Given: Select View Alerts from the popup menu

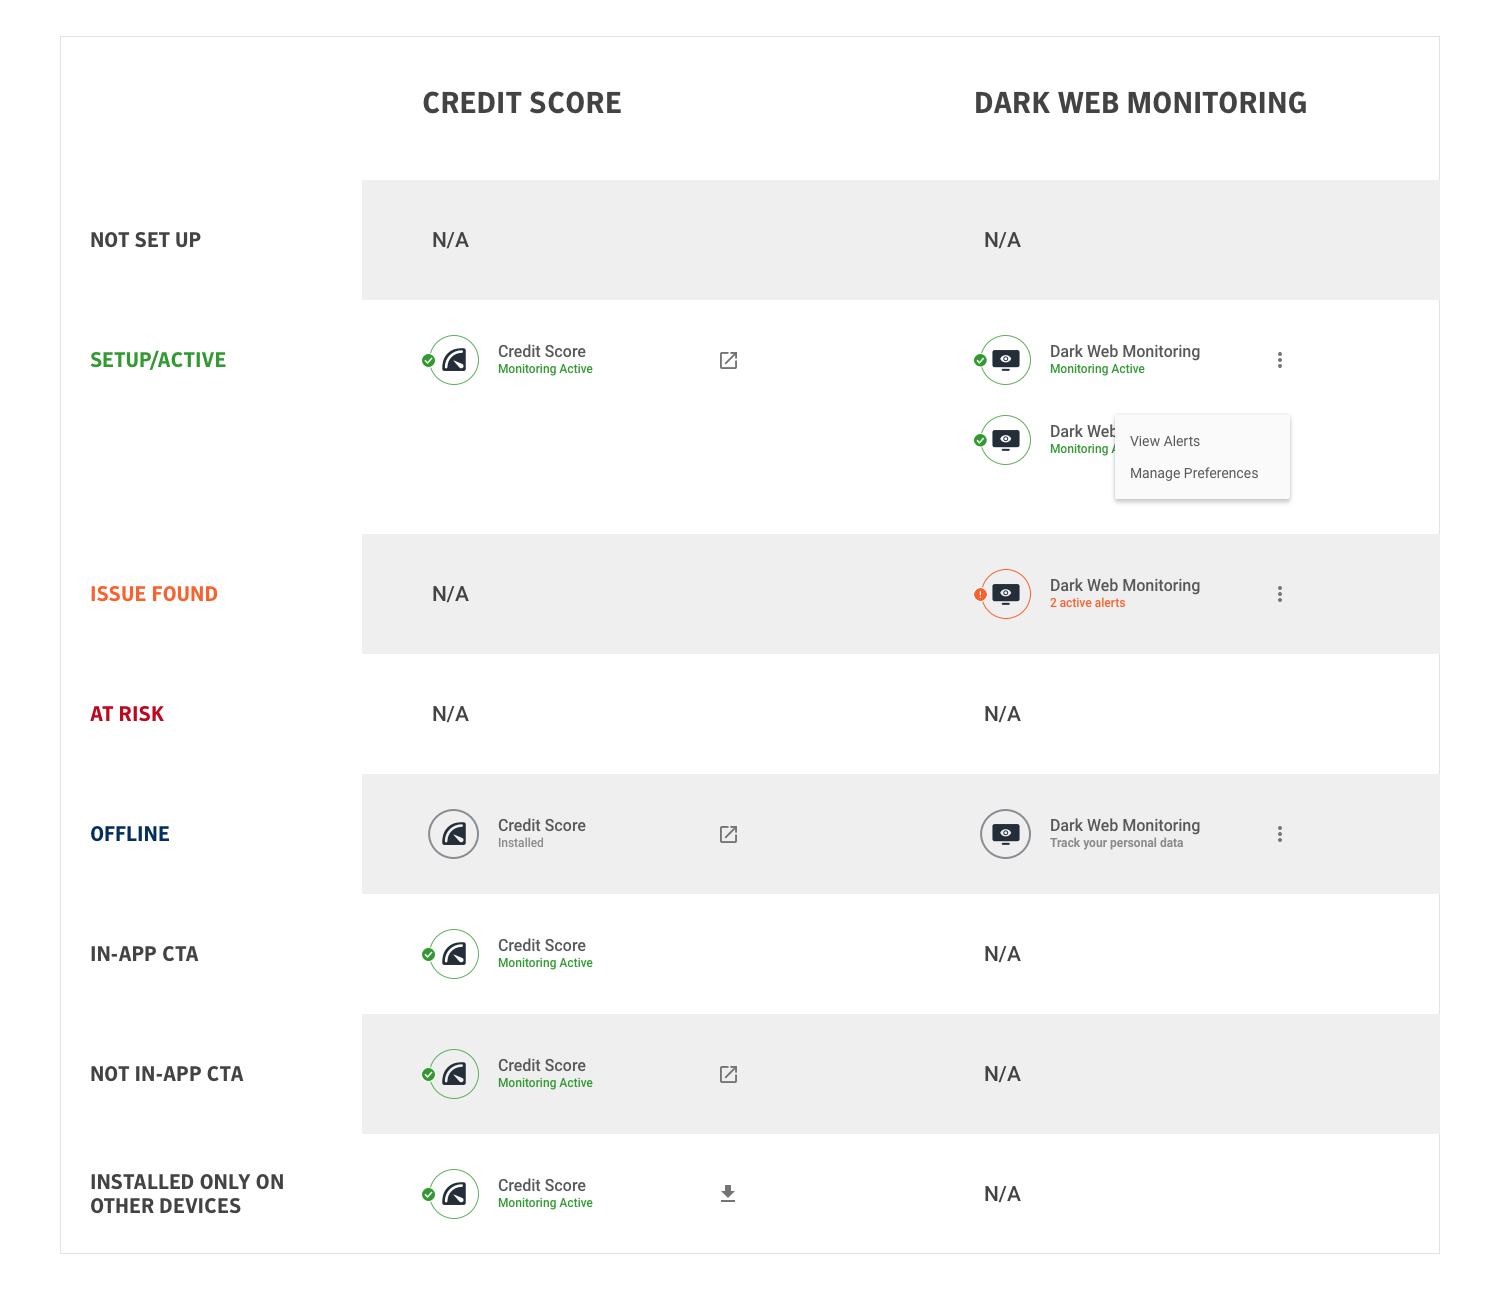Looking at the screenshot, I should click(1165, 441).
